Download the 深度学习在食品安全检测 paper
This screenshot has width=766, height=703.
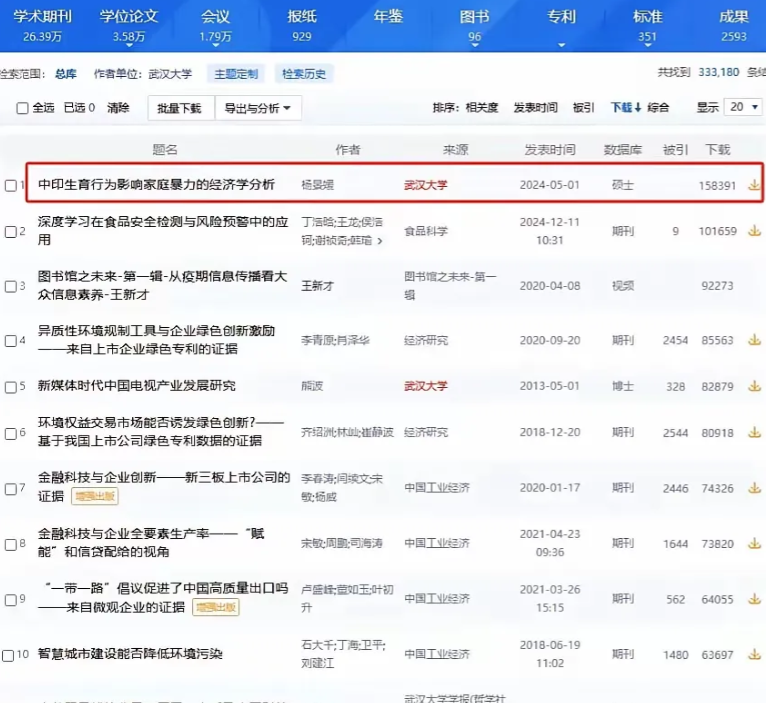point(754,231)
